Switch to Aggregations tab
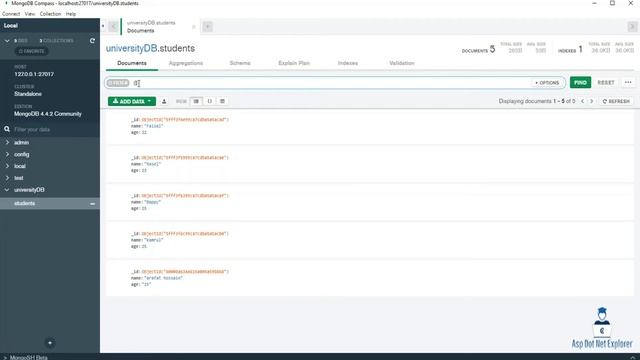 pyautogui.click(x=186, y=63)
